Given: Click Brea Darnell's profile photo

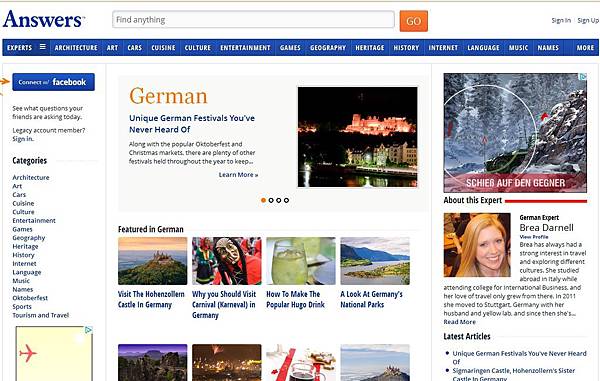Looking at the screenshot, I should pos(477,245).
